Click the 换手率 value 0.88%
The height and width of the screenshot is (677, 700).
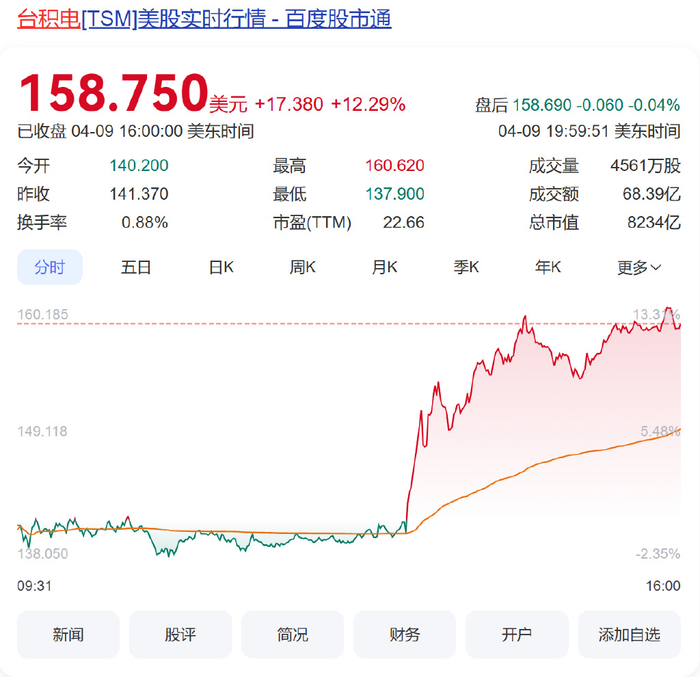click(145, 222)
